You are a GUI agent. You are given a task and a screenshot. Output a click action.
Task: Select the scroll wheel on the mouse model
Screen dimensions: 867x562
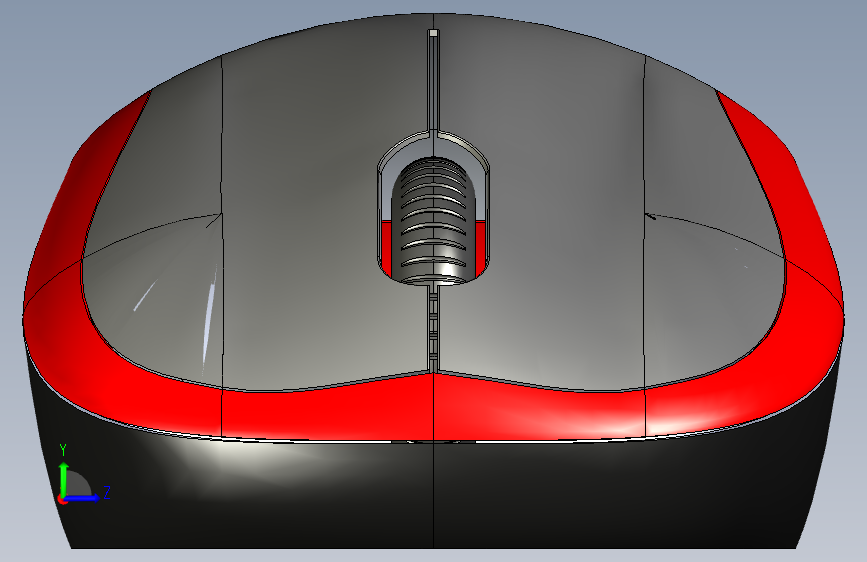(x=433, y=221)
